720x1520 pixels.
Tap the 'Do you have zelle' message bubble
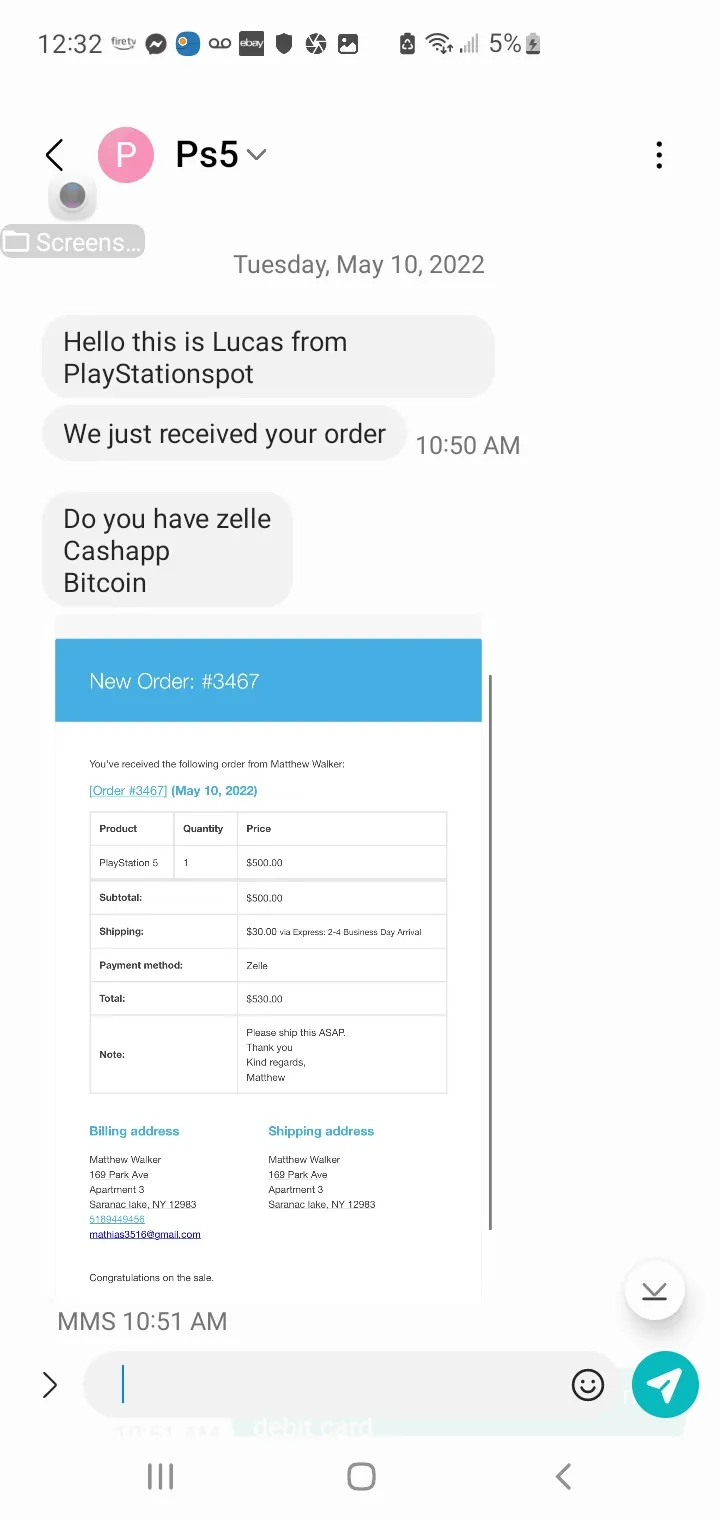point(167,550)
